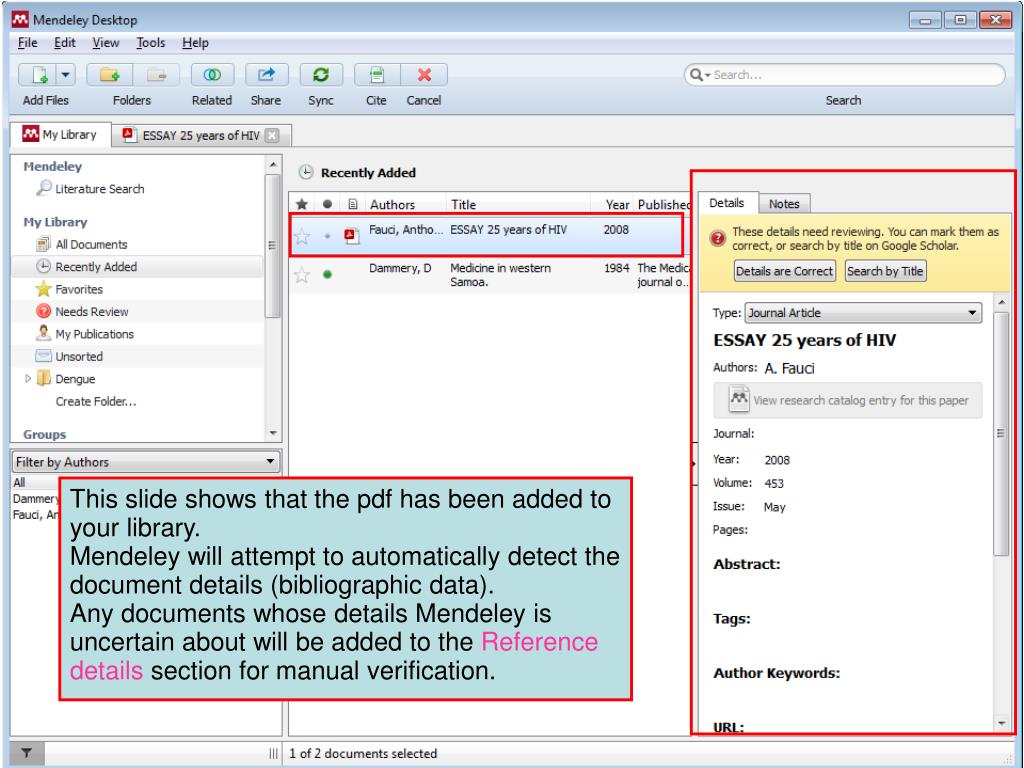Click the Cite toolbar icon
The image size is (1024, 768).
[376, 74]
